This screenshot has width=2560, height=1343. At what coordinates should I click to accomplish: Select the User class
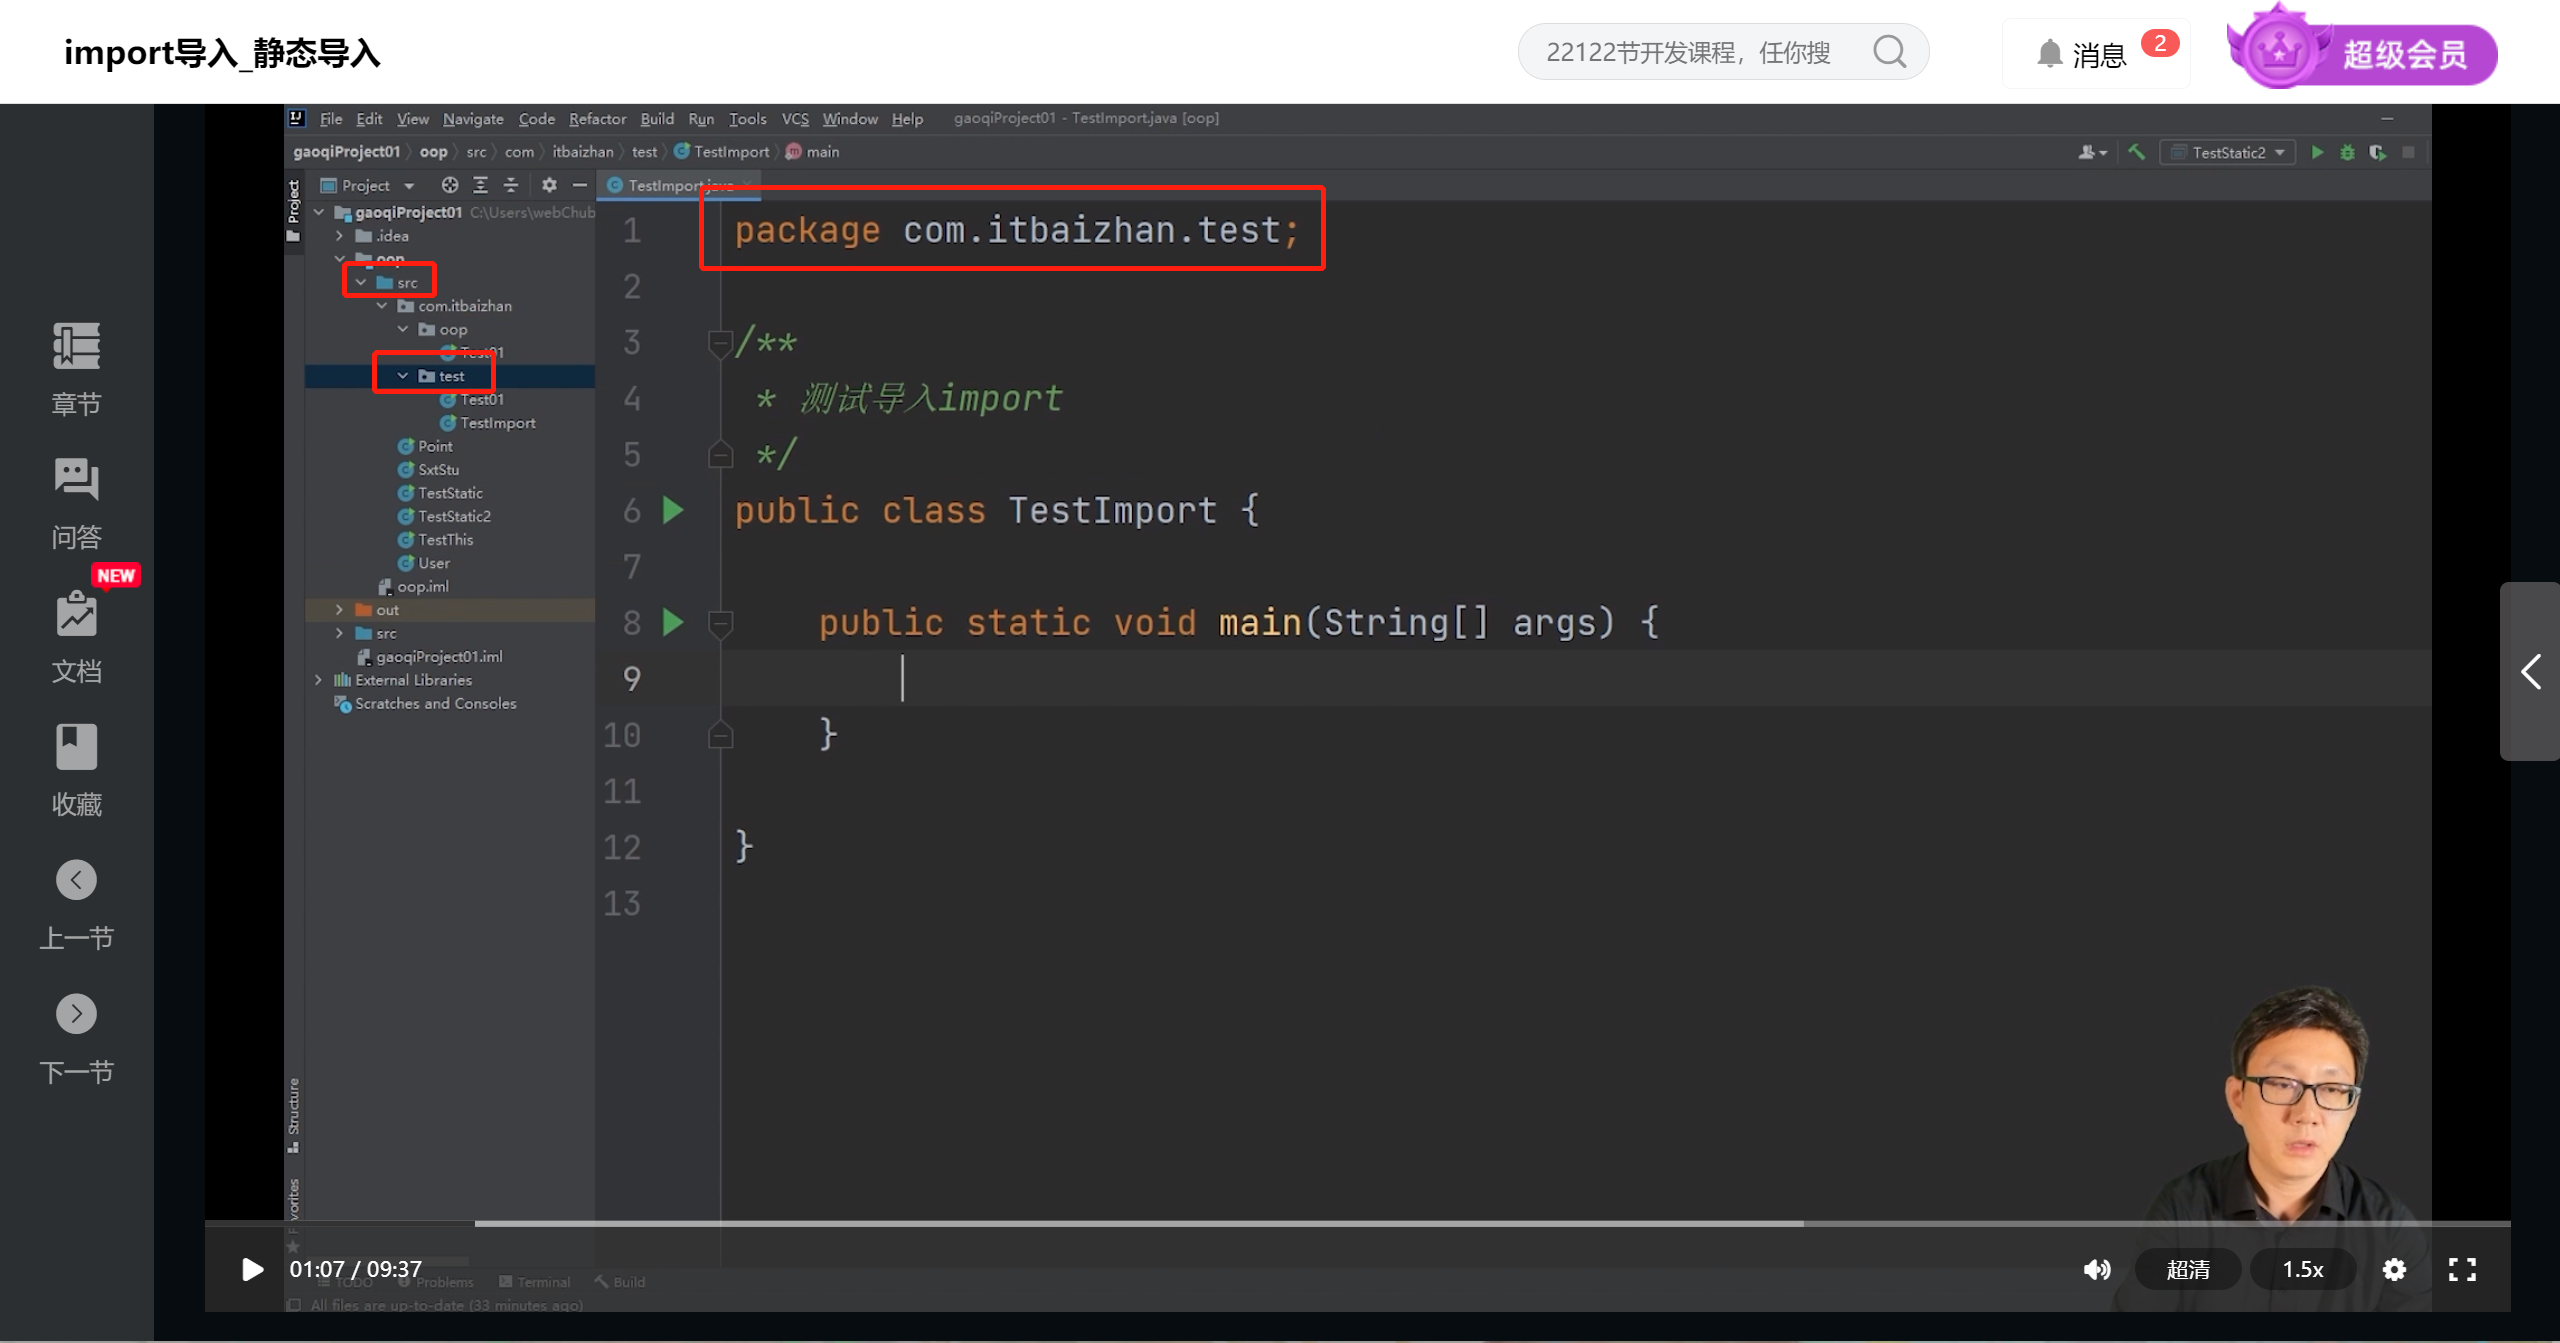(425, 563)
